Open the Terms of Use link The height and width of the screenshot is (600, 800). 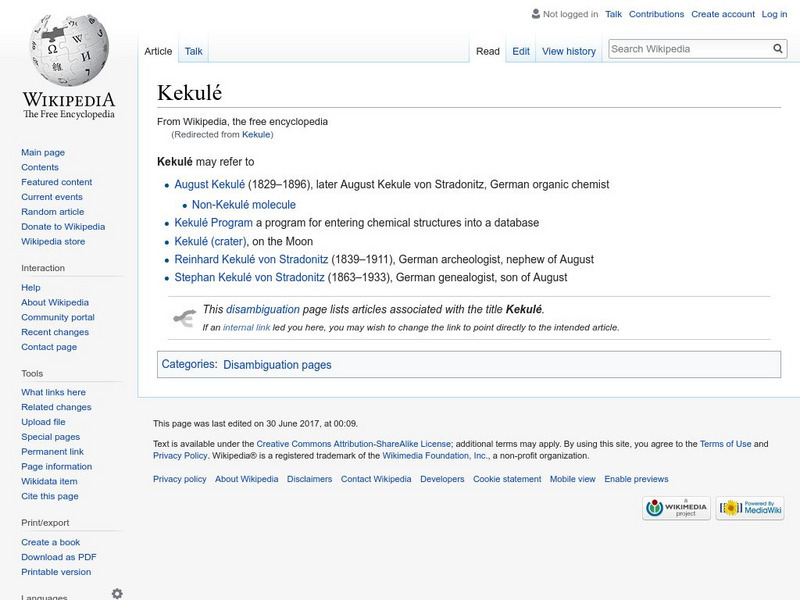(x=725, y=444)
